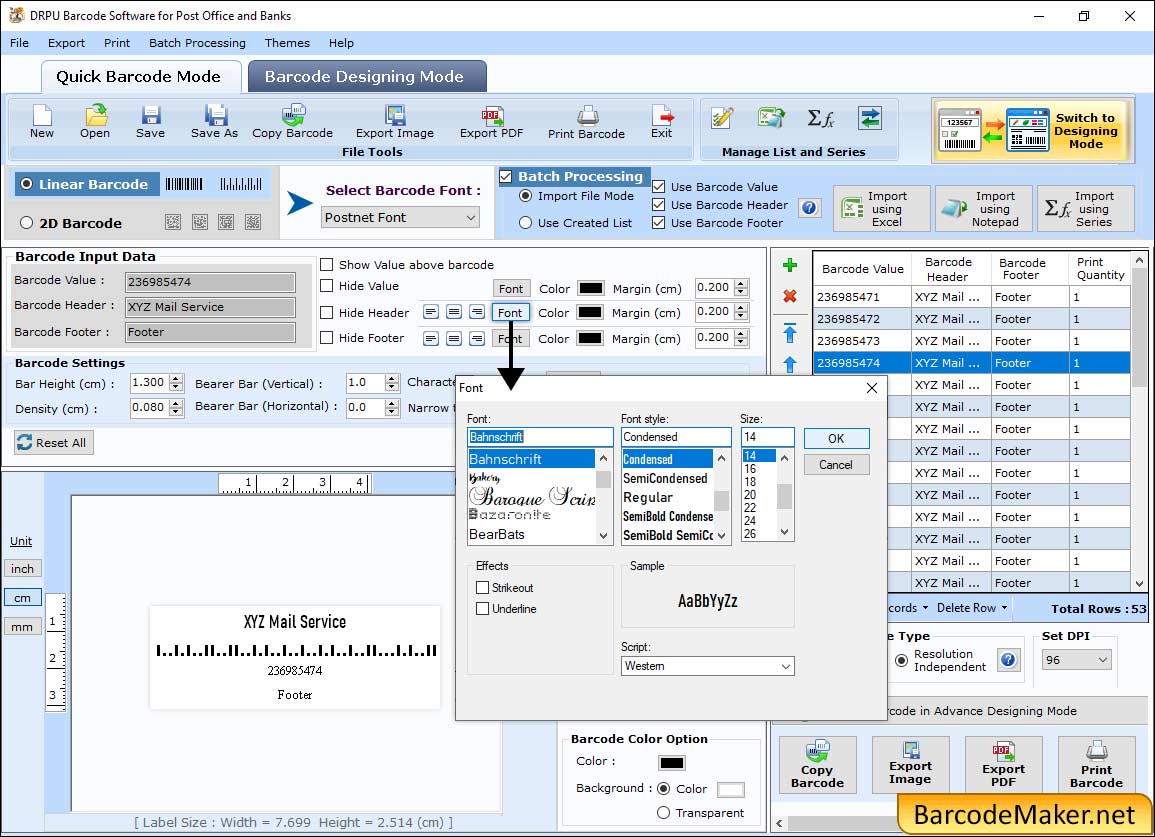Toggle the Batch Processing checkbox
Screen dimensions: 1155x837
506,176
